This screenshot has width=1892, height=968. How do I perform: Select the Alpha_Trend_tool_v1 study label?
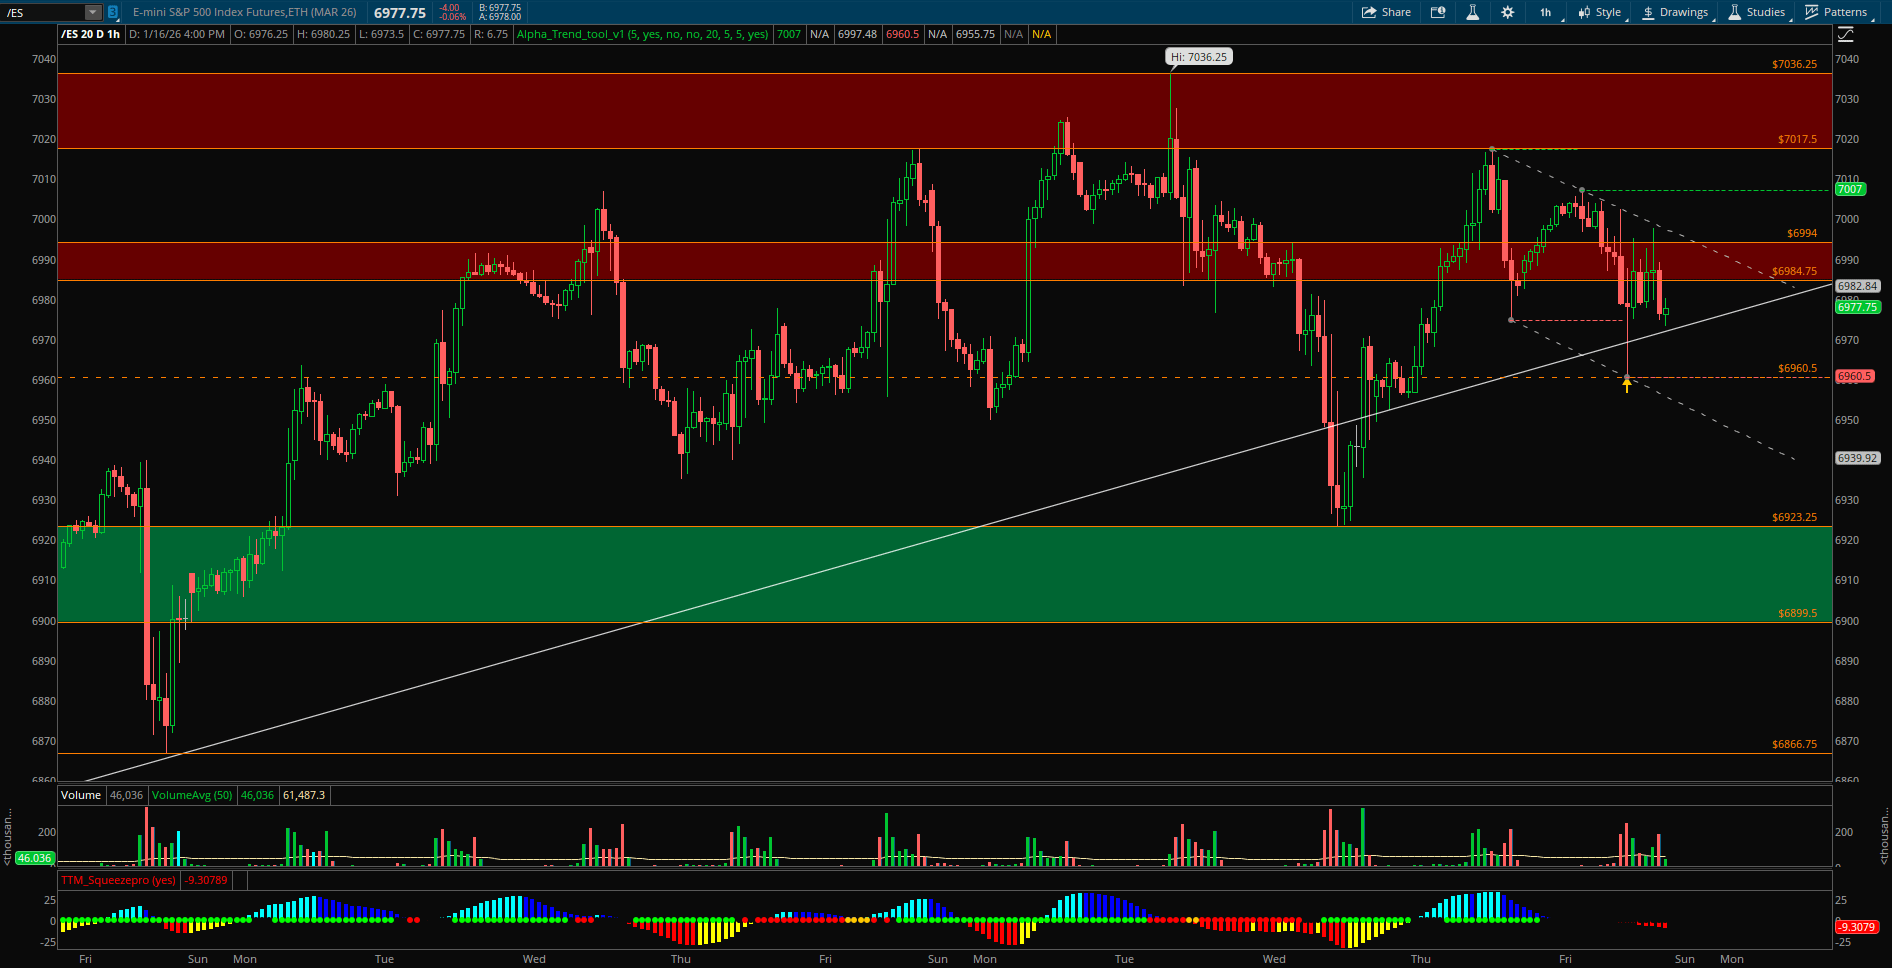(642, 34)
